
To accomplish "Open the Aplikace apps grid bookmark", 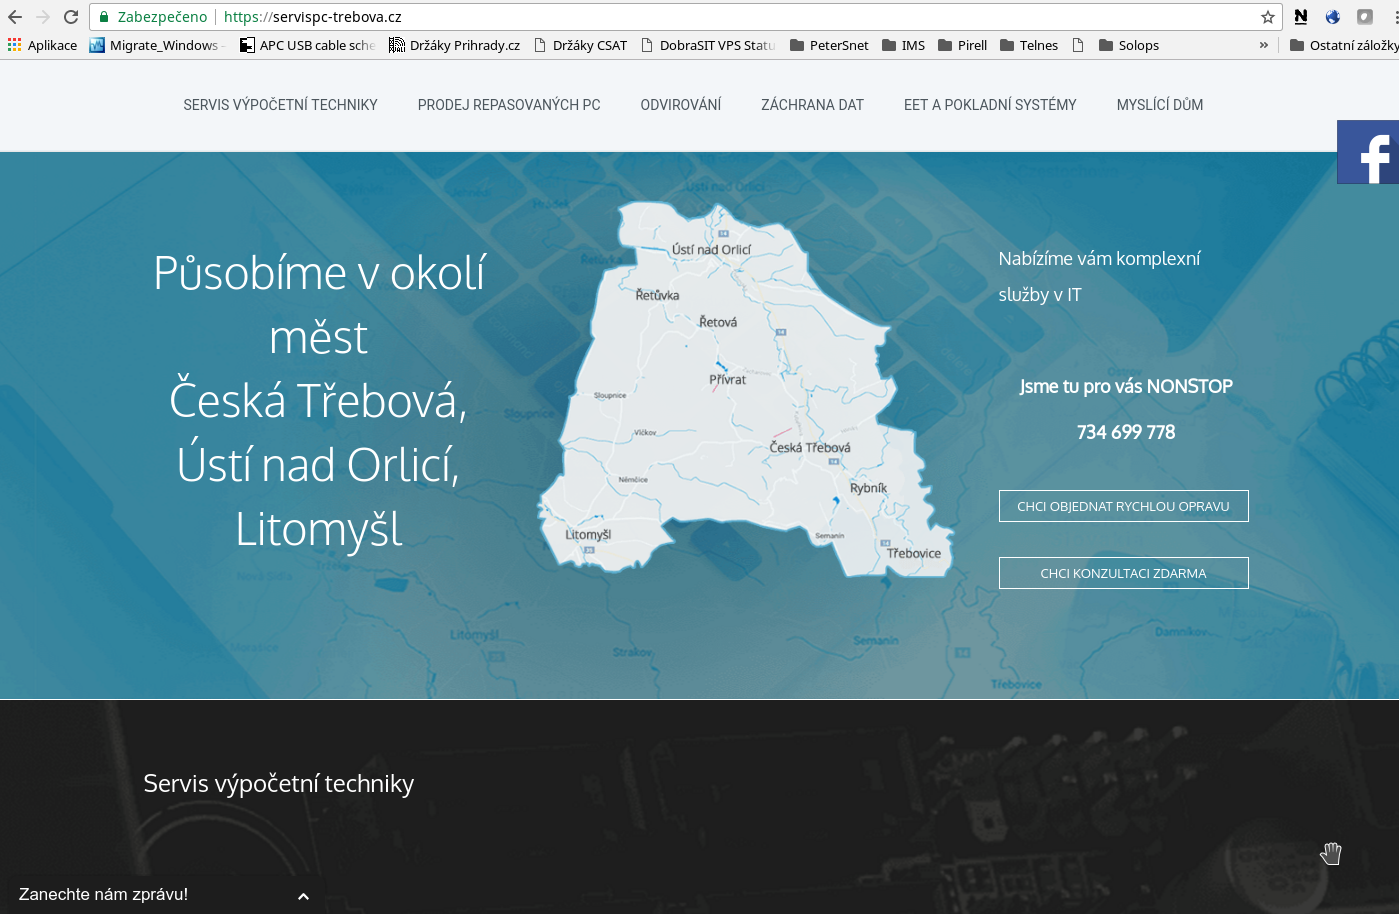I will pos(42,45).
